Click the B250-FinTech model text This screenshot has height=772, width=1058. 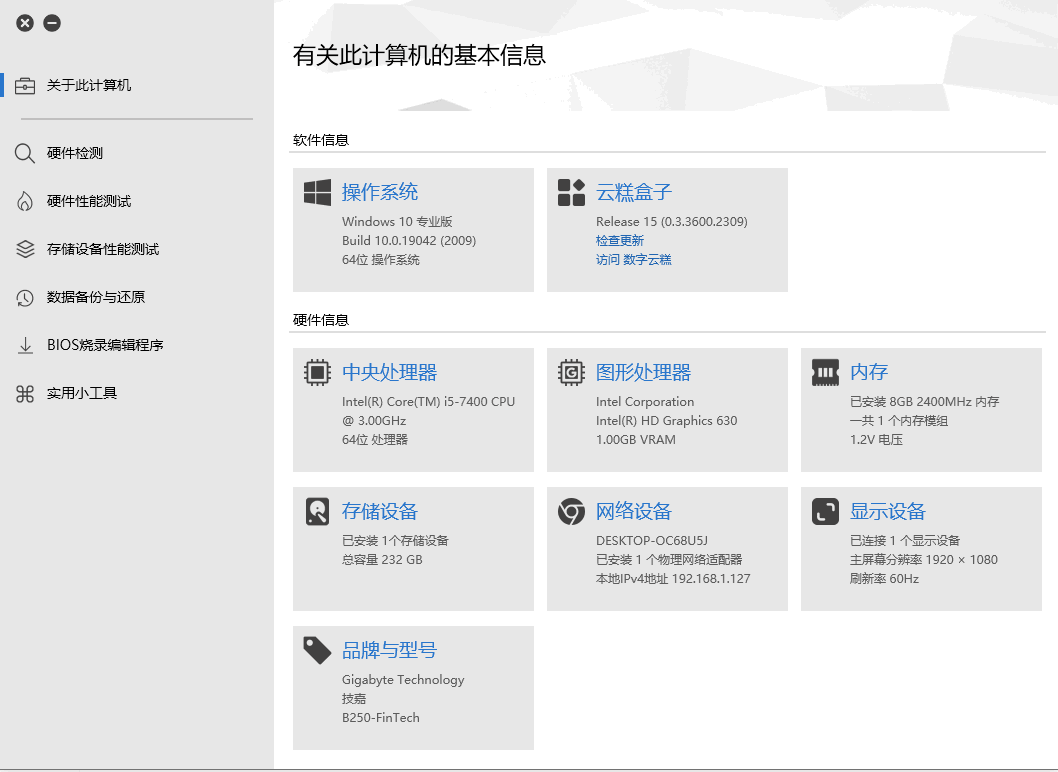click(381, 717)
